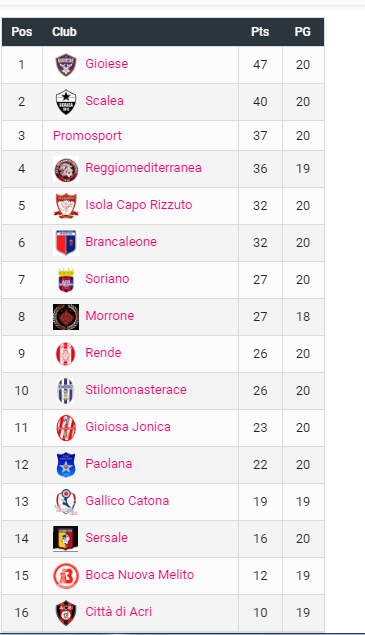Select the Stilomonasterace striped crest
The image size is (365, 635).
coord(66,391)
